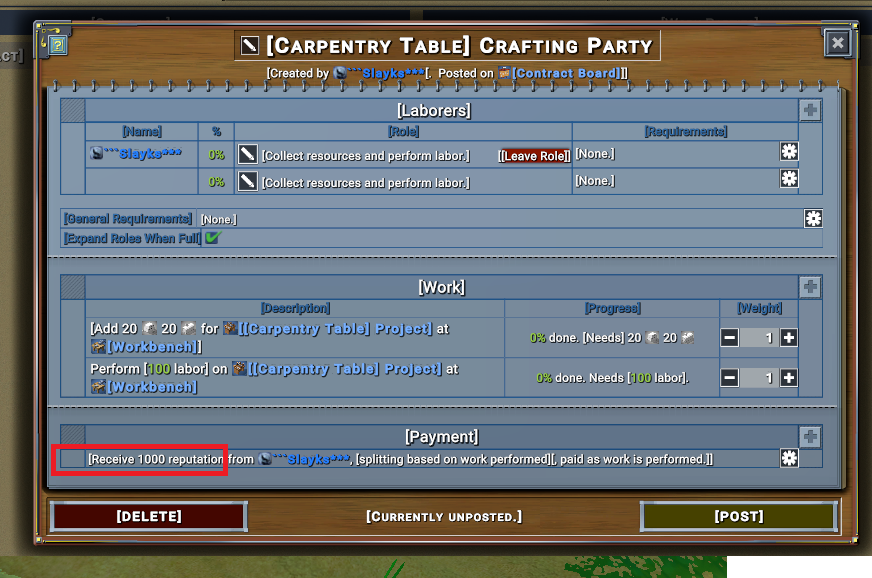Collapse the Laborers section hatched corner

[72, 110]
